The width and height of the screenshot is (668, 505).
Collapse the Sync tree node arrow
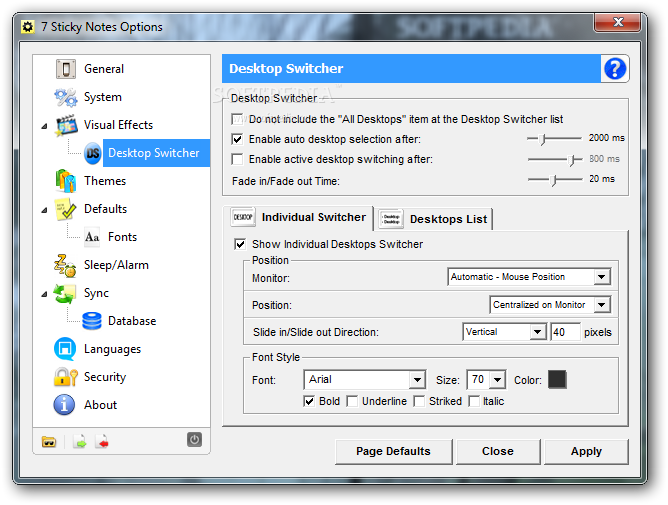(x=44, y=294)
